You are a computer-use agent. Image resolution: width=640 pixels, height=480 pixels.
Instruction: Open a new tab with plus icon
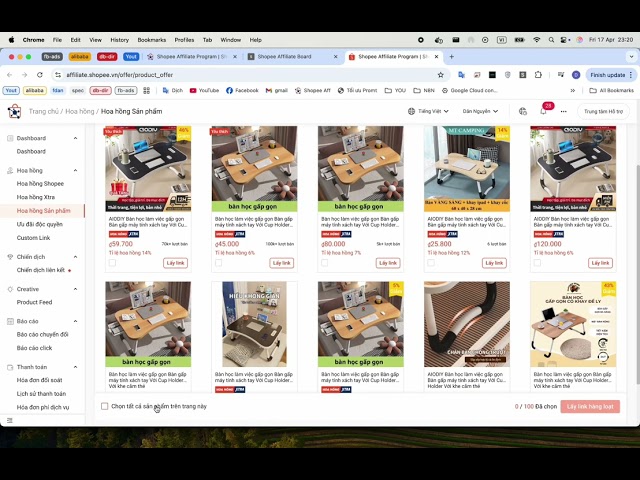pyautogui.click(x=451, y=57)
